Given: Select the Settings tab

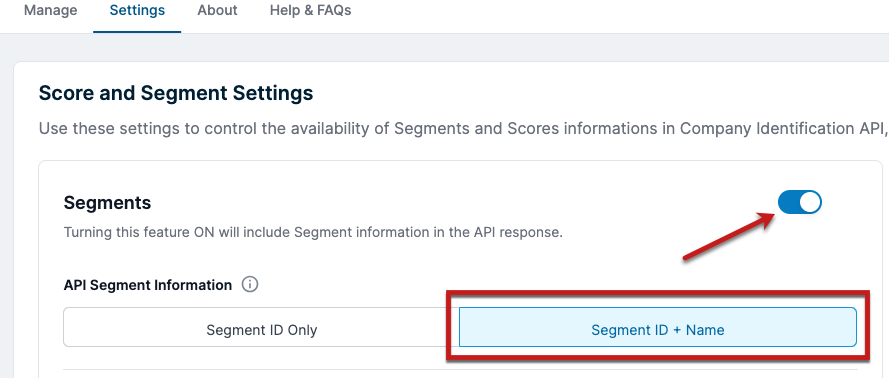Looking at the screenshot, I should click(137, 10).
